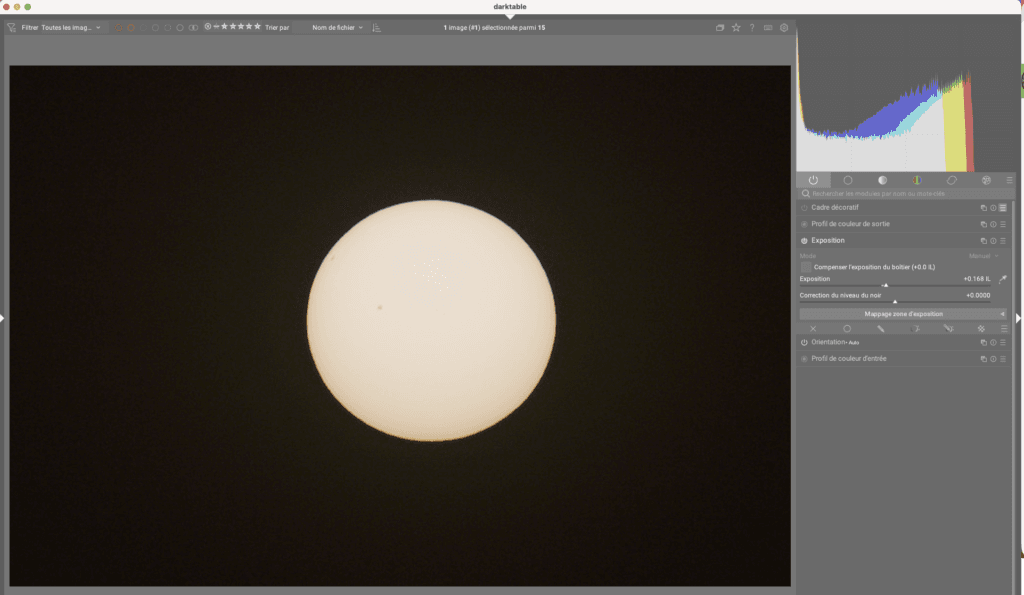Switch to the effects modules tab
The height and width of the screenshot is (595, 1024).
coord(986,180)
